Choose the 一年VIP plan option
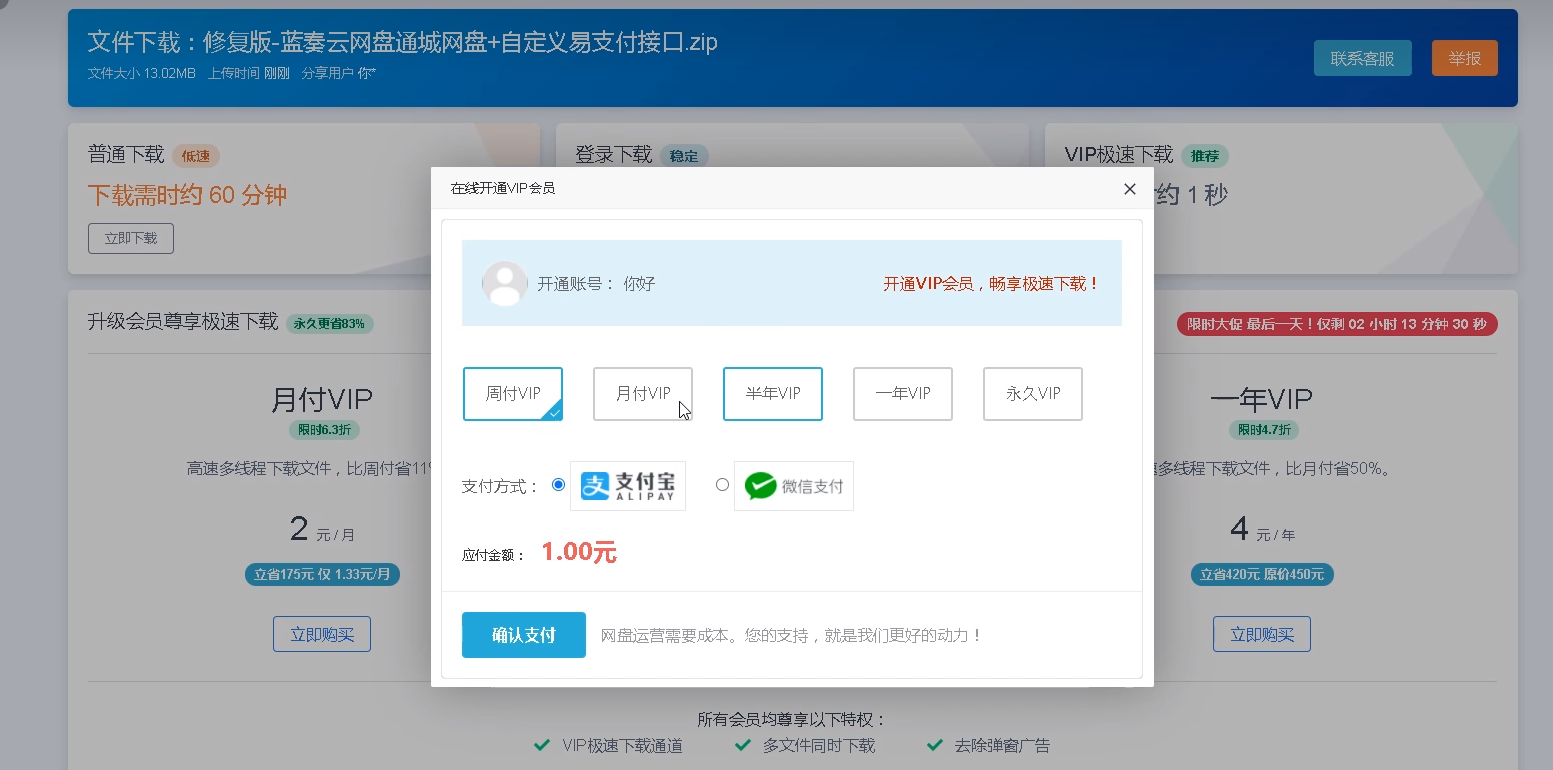Screen dimensions: 1553x770 tap(903, 394)
